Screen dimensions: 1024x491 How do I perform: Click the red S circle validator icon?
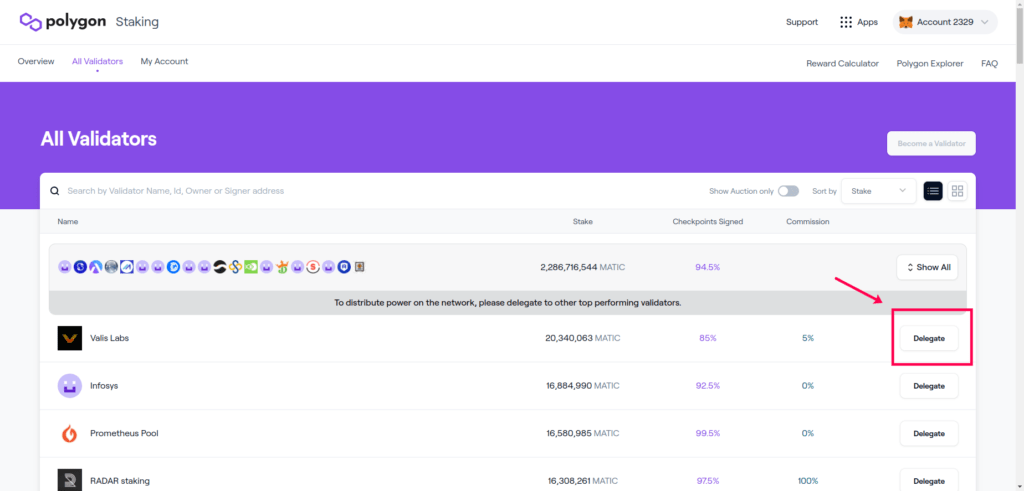(x=313, y=267)
